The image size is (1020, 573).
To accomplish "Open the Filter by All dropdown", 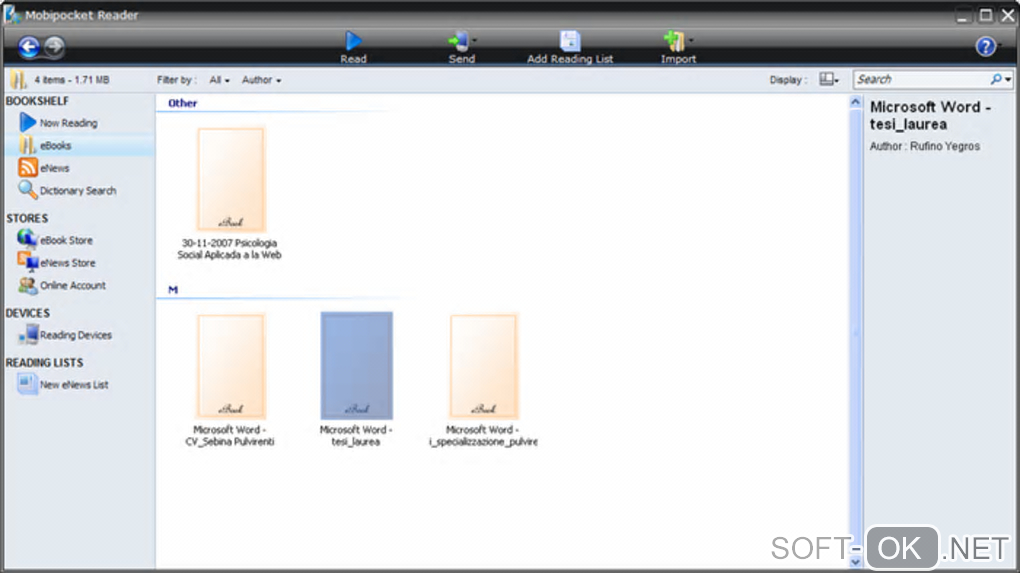I will pyautogui.click(x=219, y=80).
